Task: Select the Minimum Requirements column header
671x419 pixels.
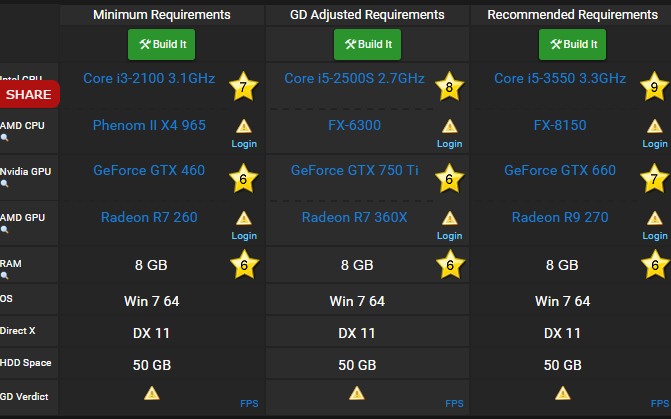Action: [162, 15]
